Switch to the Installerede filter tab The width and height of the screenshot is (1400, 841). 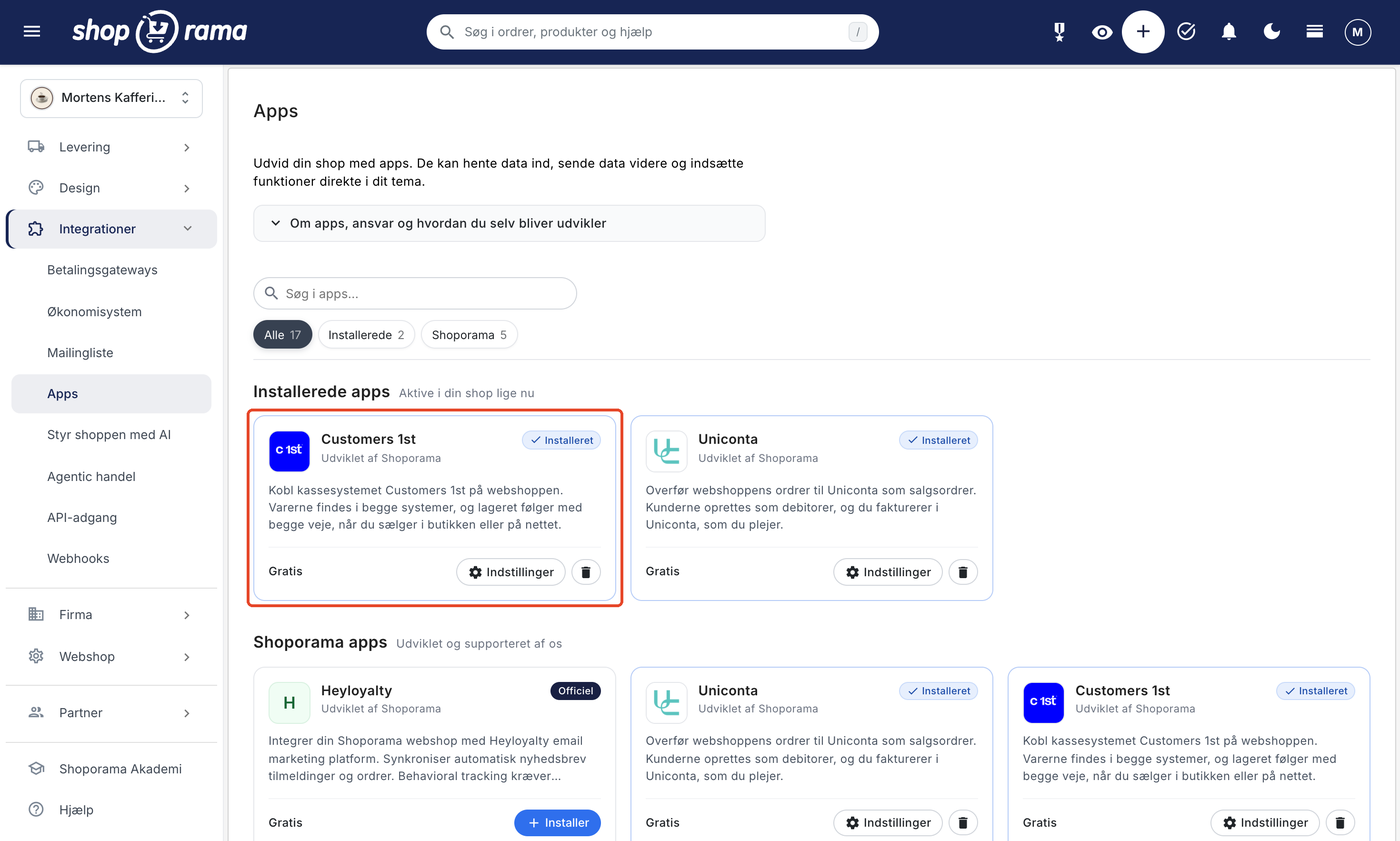366,335
